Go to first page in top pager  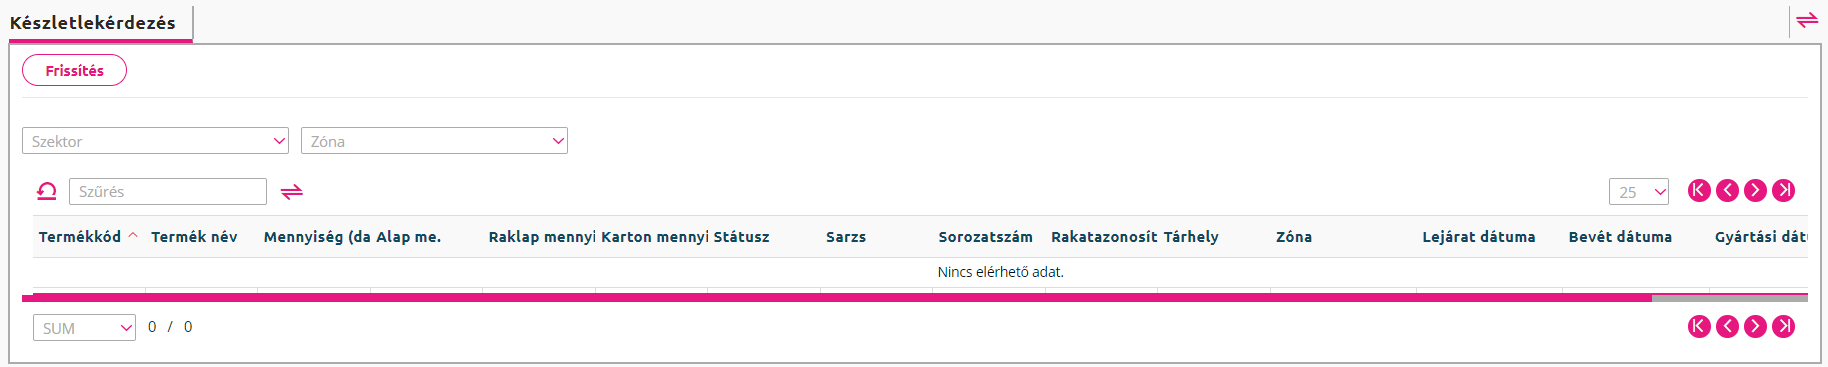[x=1699, y=191]
